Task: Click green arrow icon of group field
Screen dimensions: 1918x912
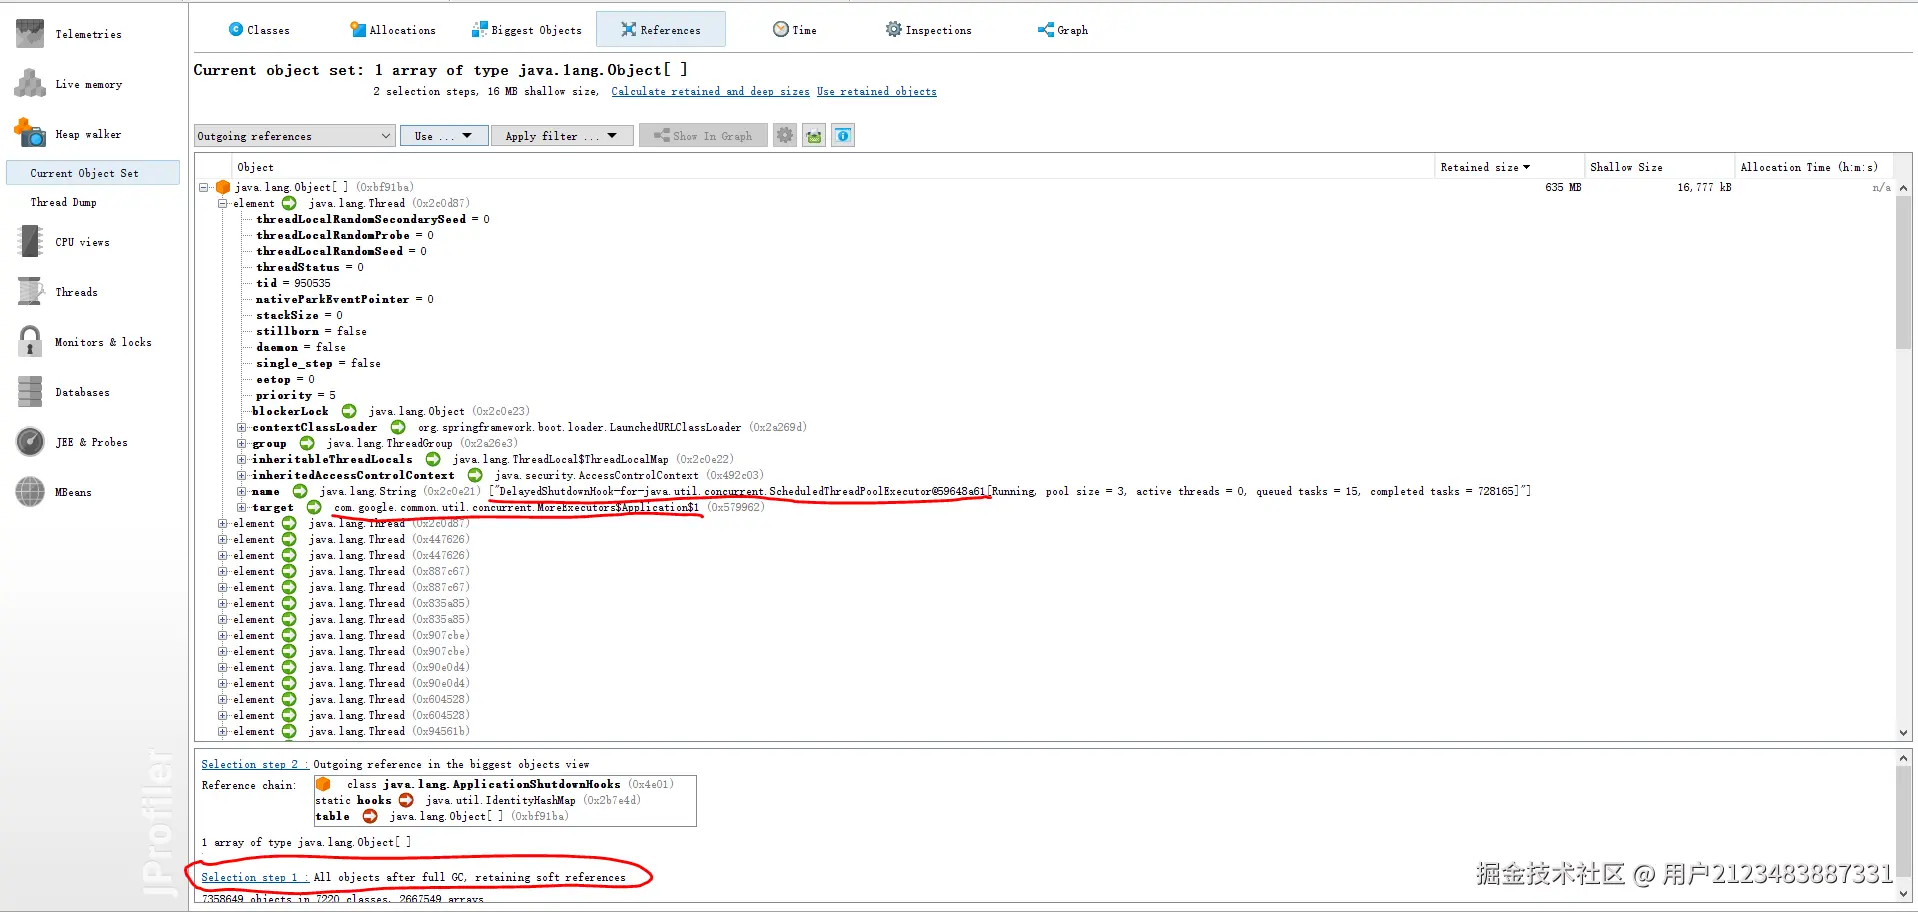Action: coord(307,443)
